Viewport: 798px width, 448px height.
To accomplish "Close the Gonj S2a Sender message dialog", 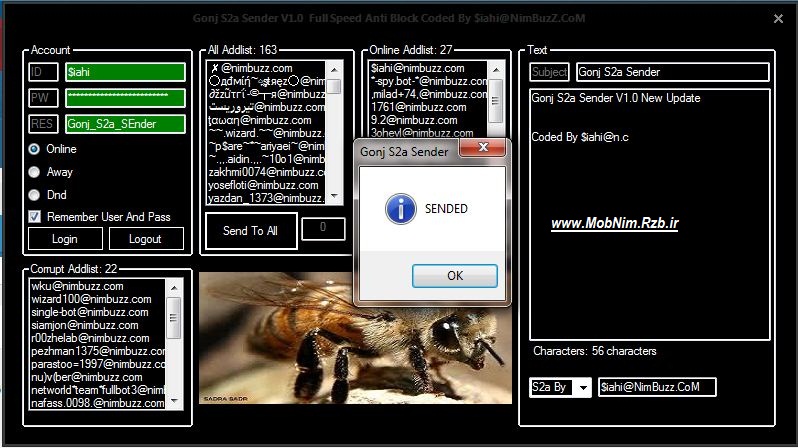I will click(x=482, y=147).
